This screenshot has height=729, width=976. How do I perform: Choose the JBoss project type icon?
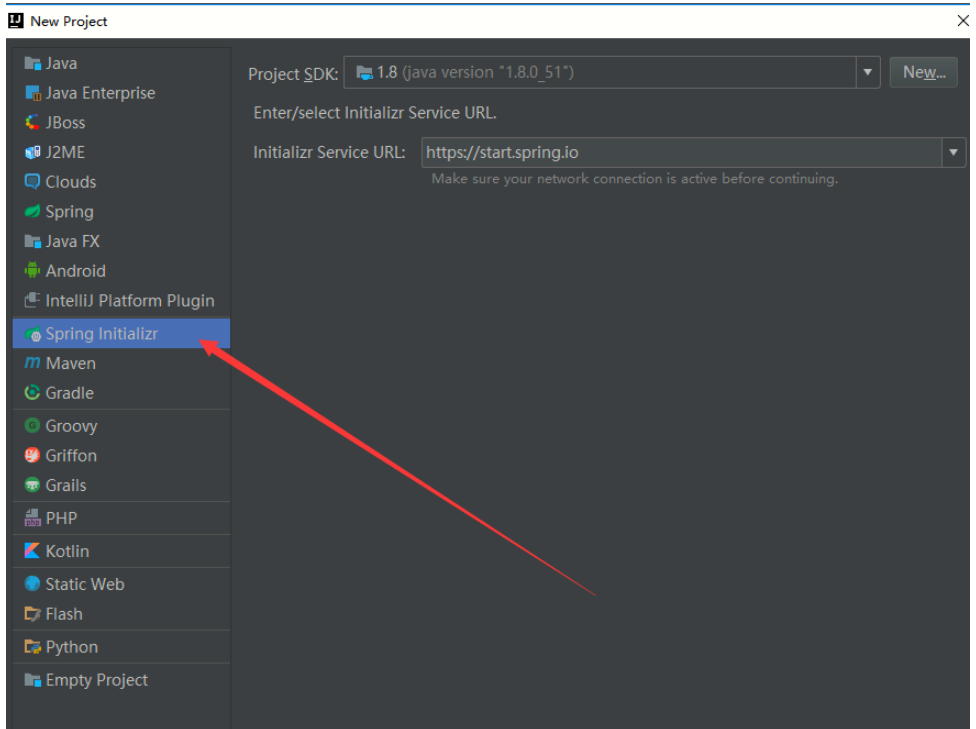pos(32,123)
